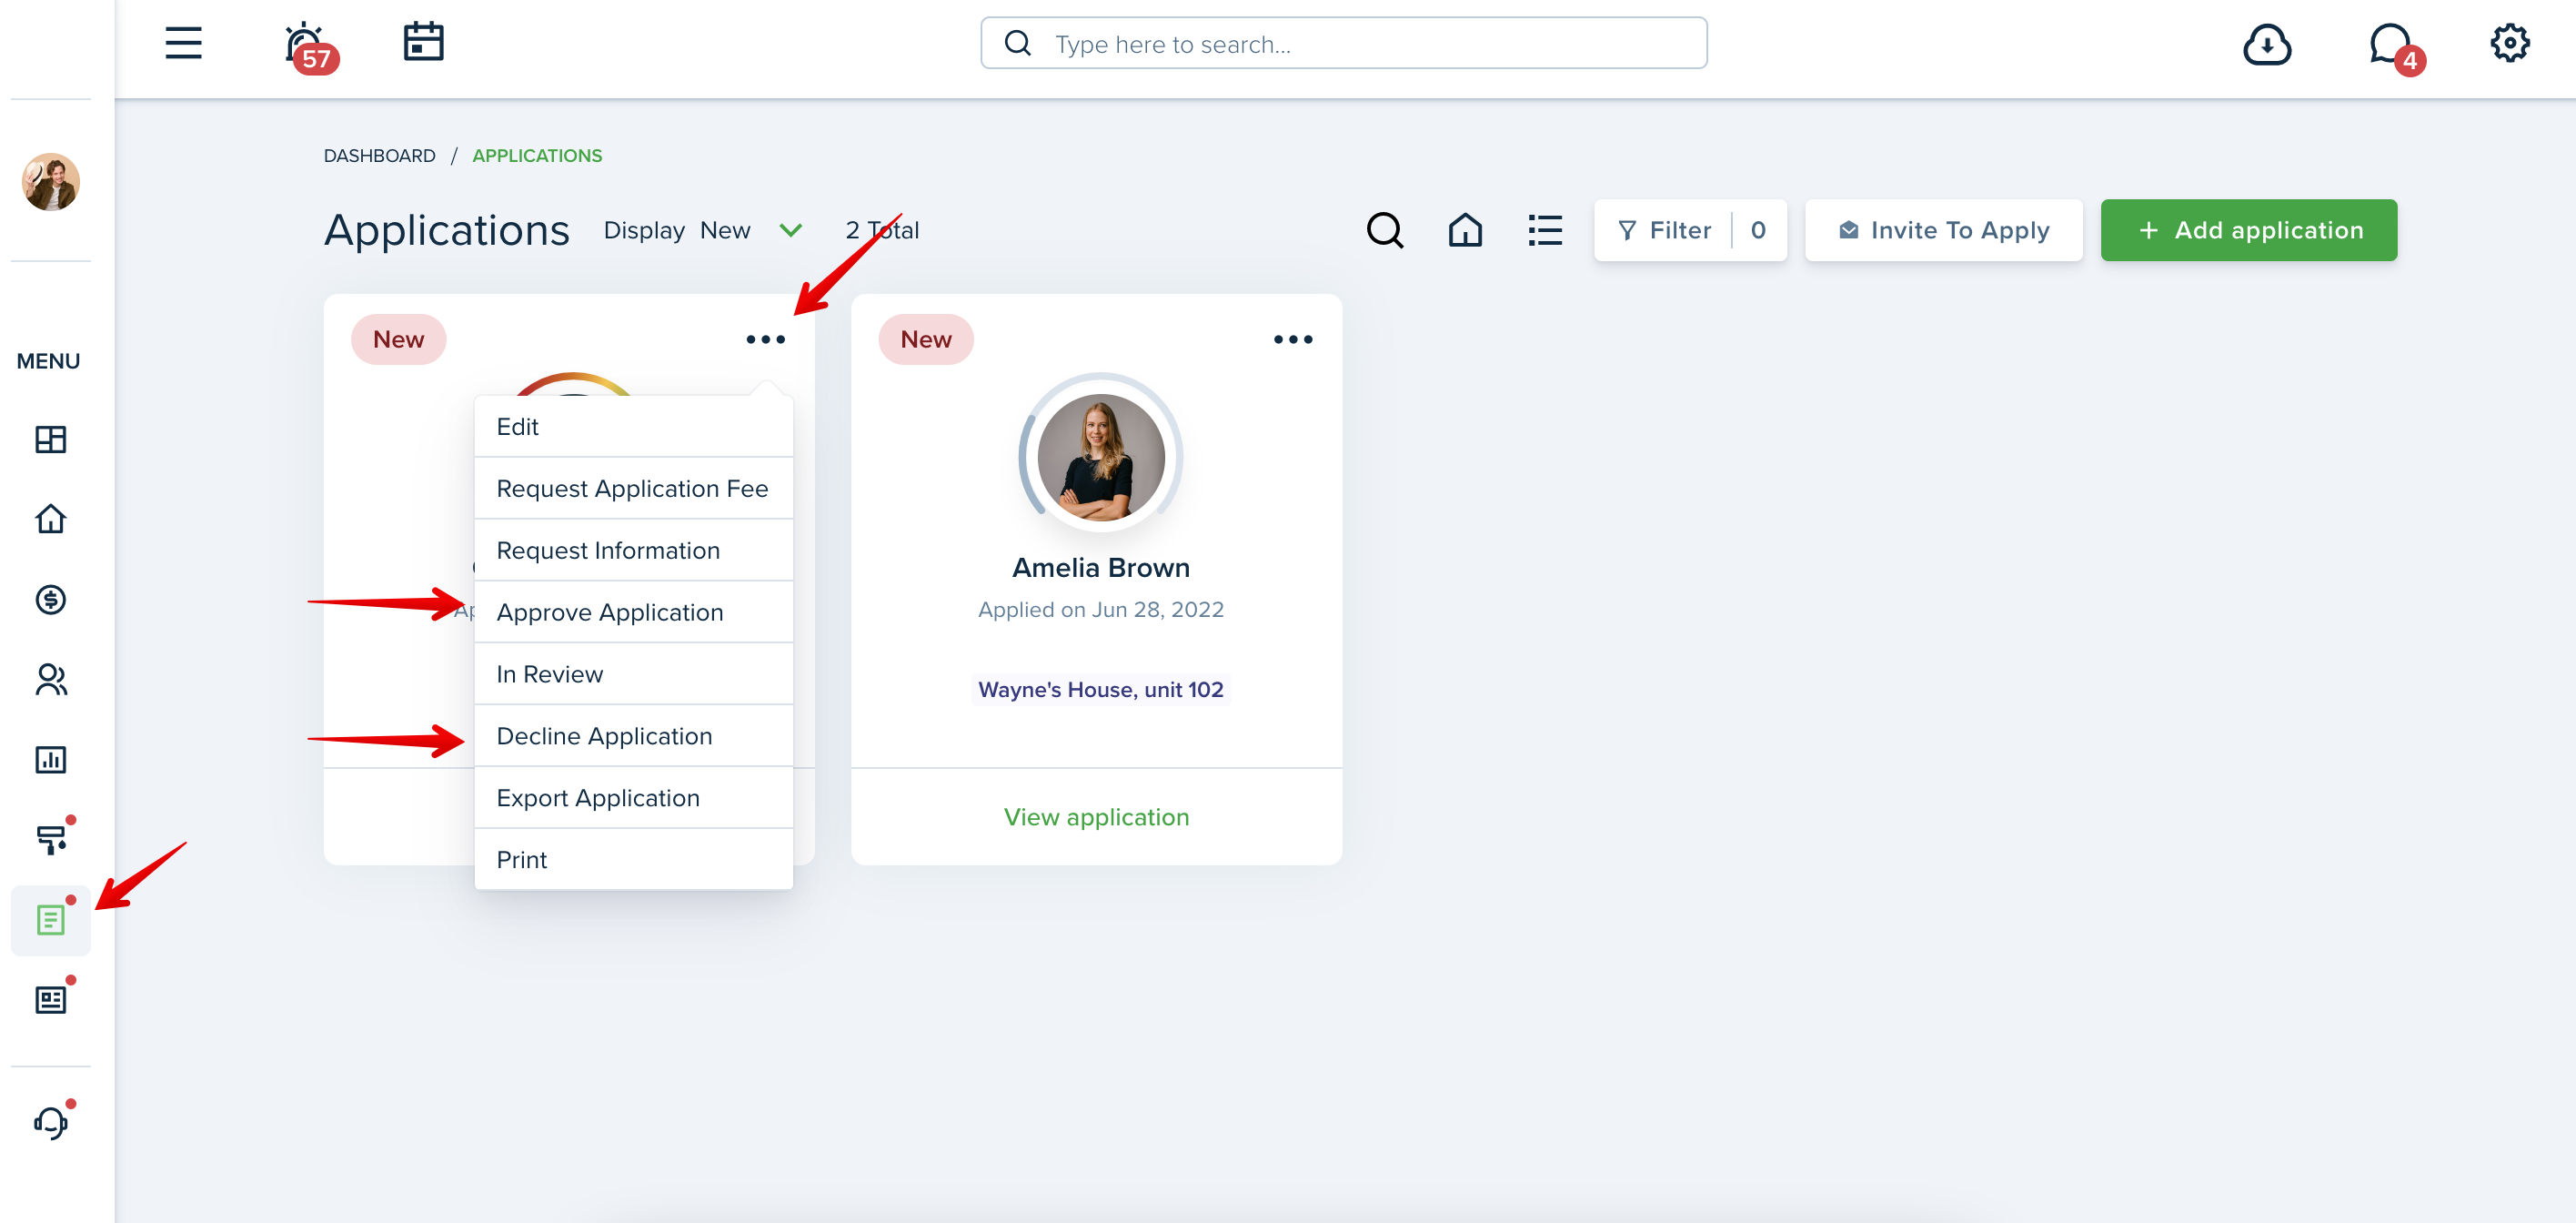Open the Maintenance paint roller icon in sidebar

coord(50,839)
